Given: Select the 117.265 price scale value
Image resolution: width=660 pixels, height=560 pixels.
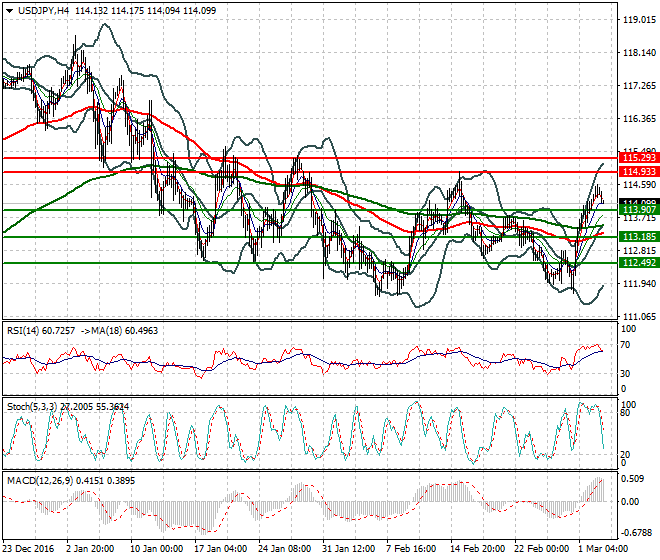Looking at the screenshot, I should (x=639, y=86).
